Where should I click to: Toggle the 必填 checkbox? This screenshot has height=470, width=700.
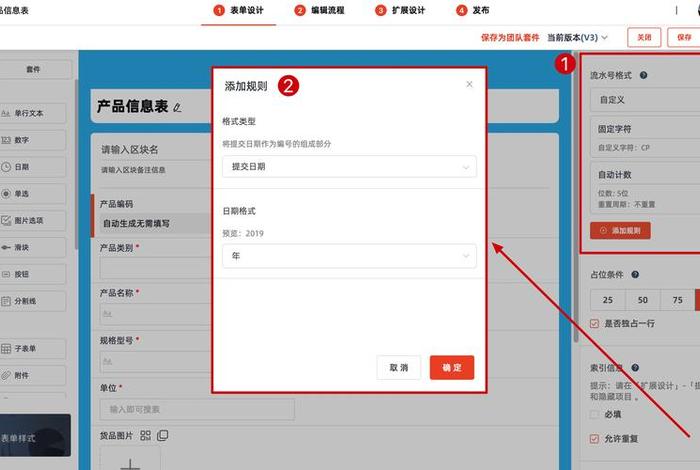[x=594, y=414]
